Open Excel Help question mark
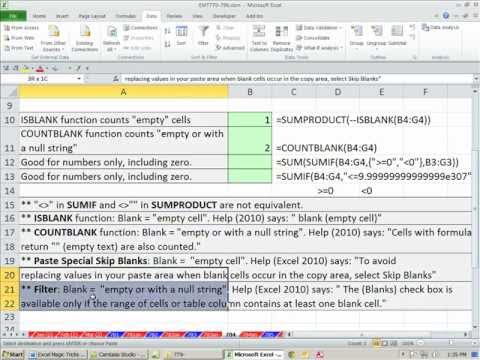480x360 pixels. click(x=446, y=16)
